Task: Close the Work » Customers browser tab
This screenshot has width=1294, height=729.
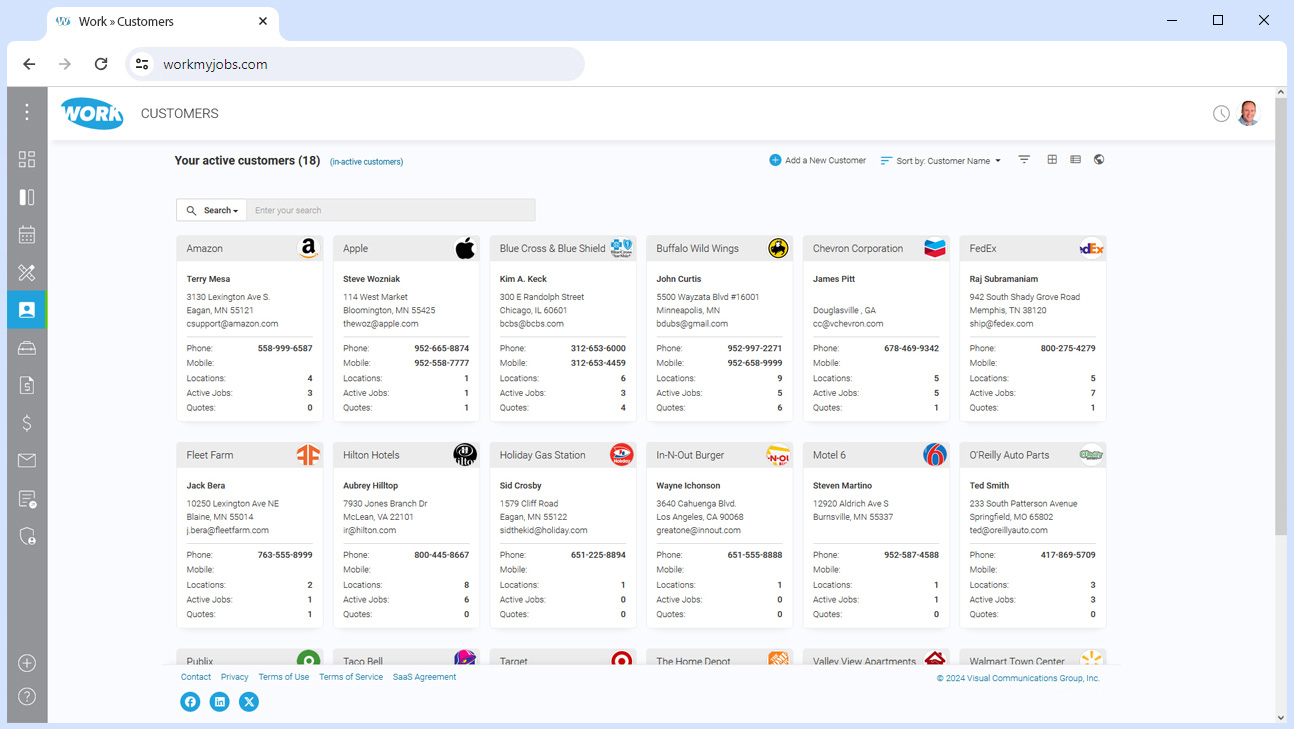Action: coord(263,21)
